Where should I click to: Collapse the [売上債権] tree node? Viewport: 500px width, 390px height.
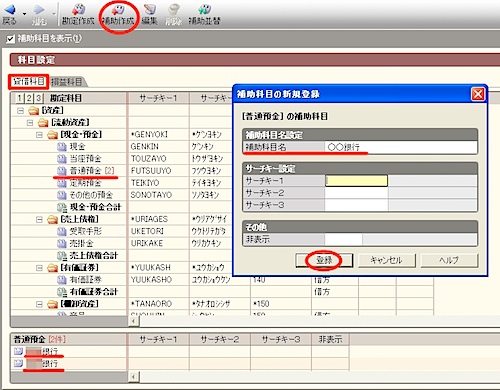[39, 219]
